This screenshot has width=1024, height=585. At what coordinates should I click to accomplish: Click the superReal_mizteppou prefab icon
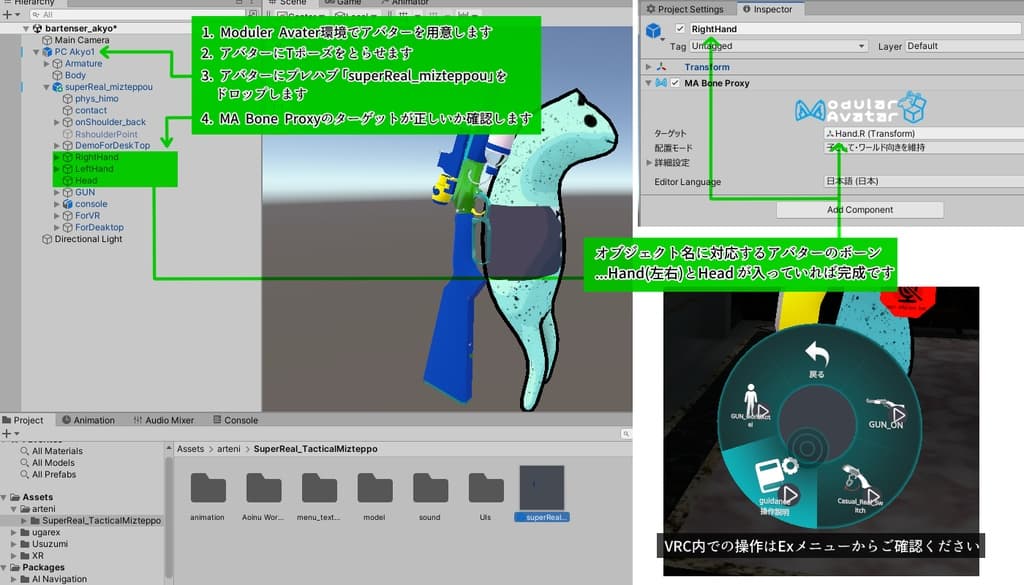click(57, 87)
